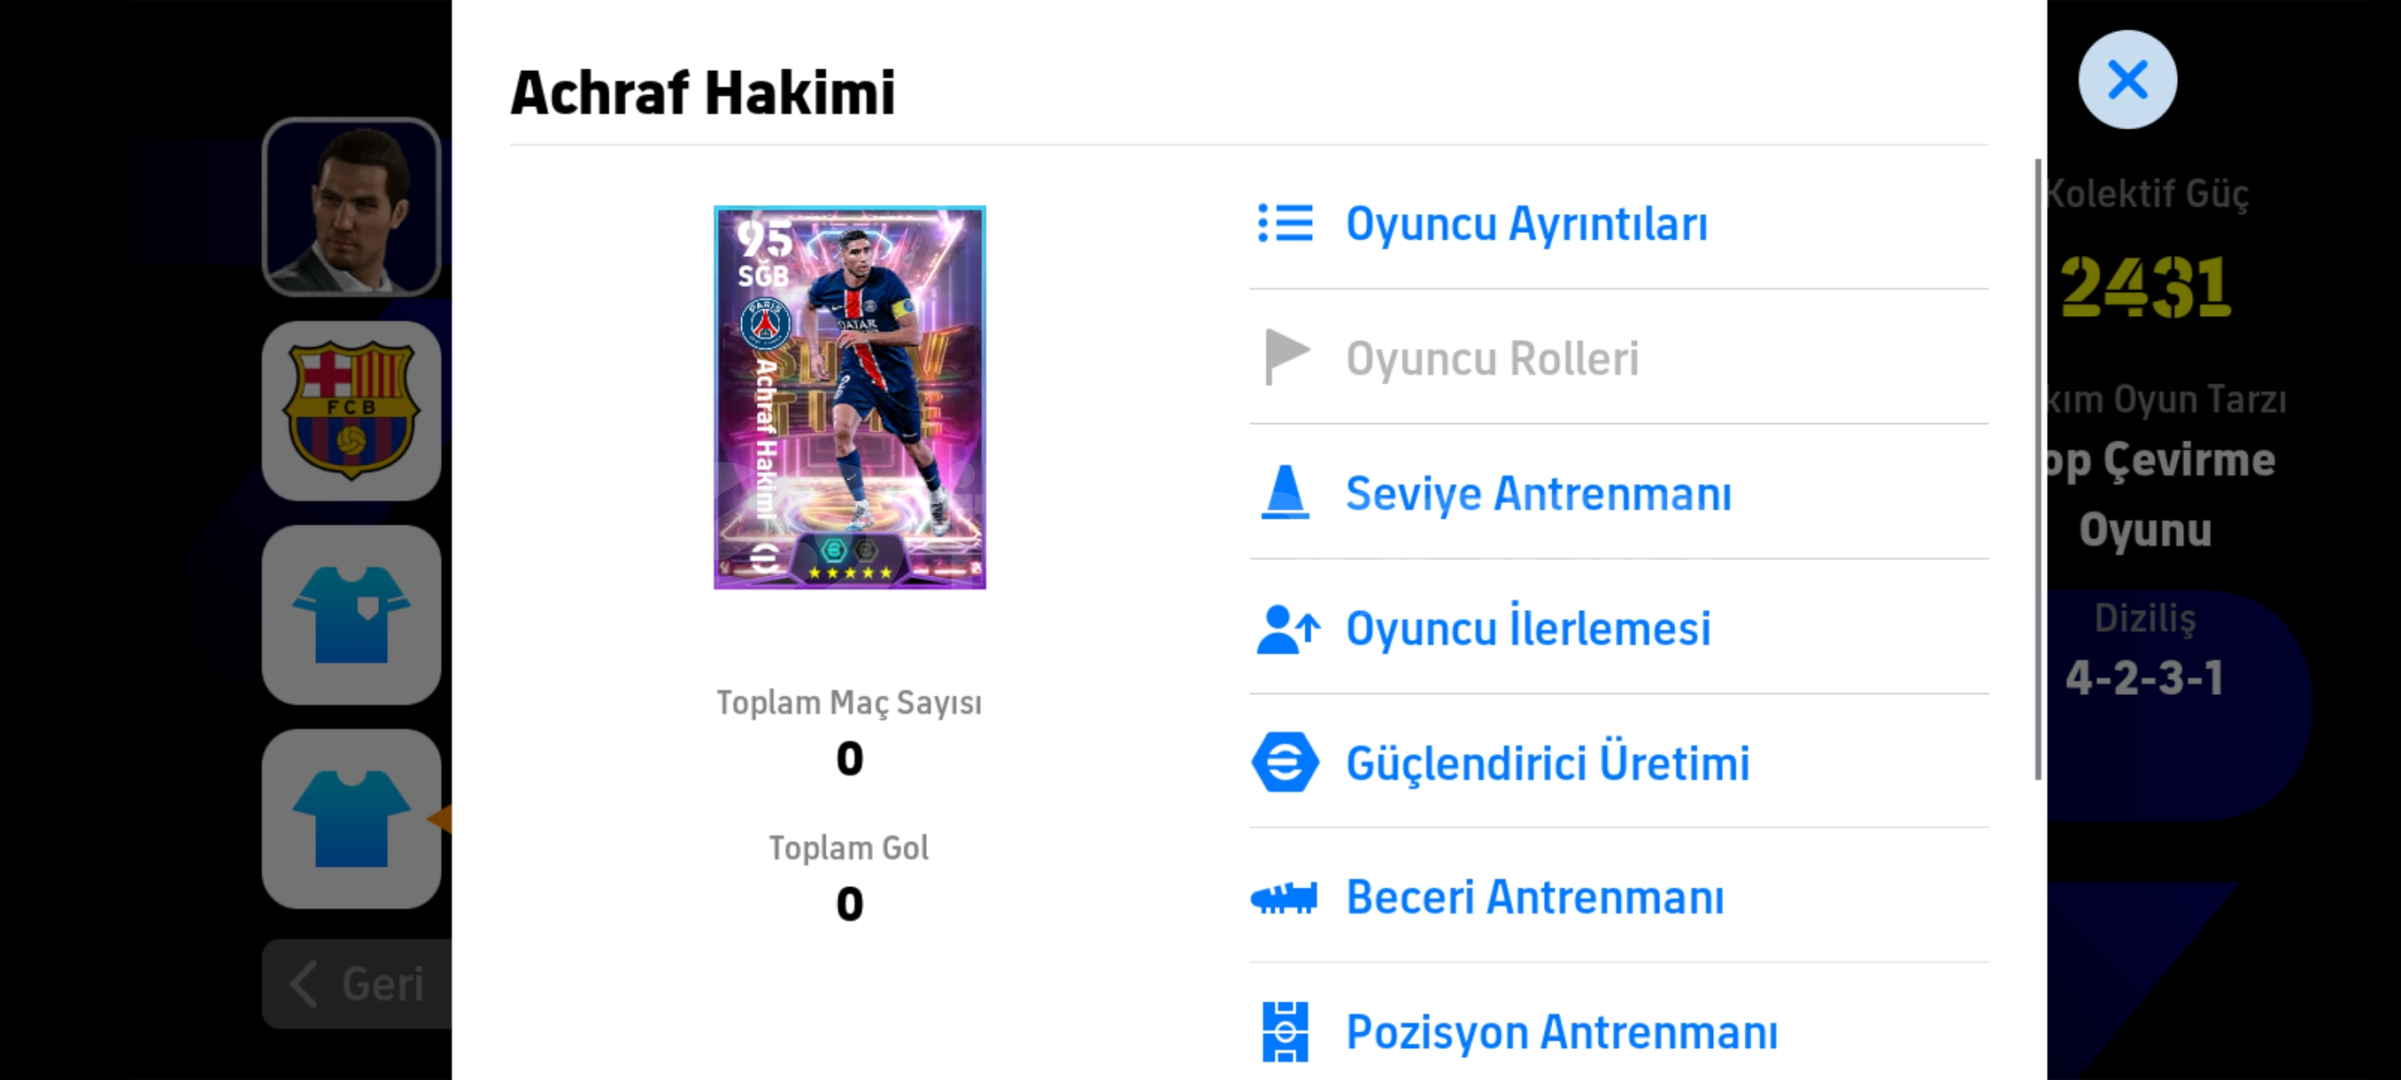The image size is (2401, 1080).
Task: Open the Güçlendirici Üretimi hexagon icon
Action: (1285, 762)
